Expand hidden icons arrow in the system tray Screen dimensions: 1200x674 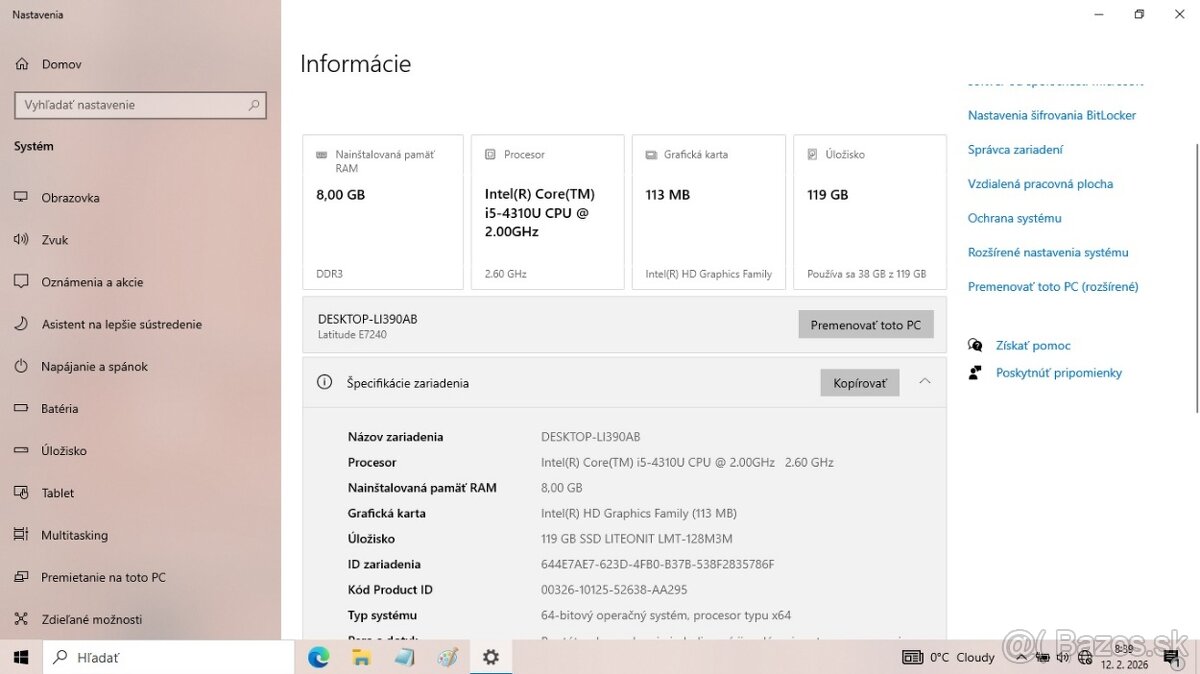tap(1021, 657)
